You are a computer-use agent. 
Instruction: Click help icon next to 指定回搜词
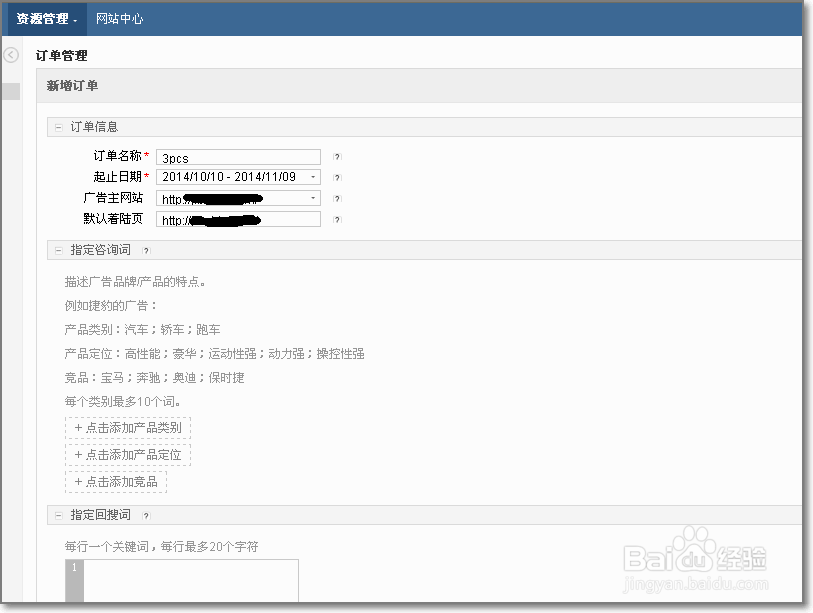(146, 516)
